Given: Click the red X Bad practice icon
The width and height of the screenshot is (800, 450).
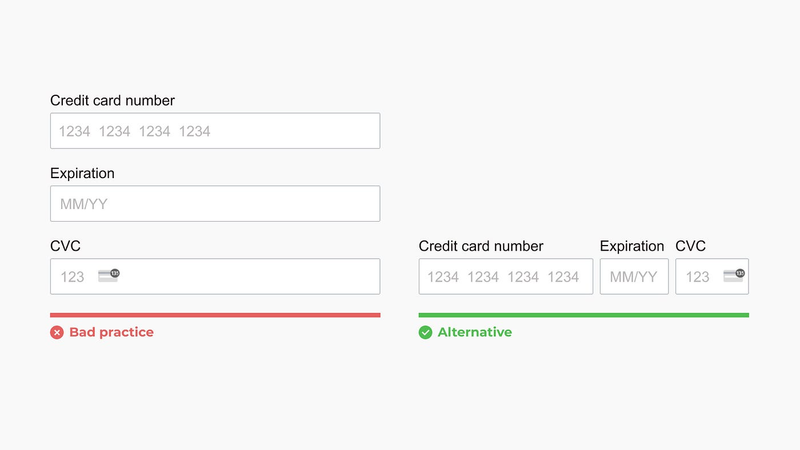Looking at the screenshot, I should click(57, 333).
